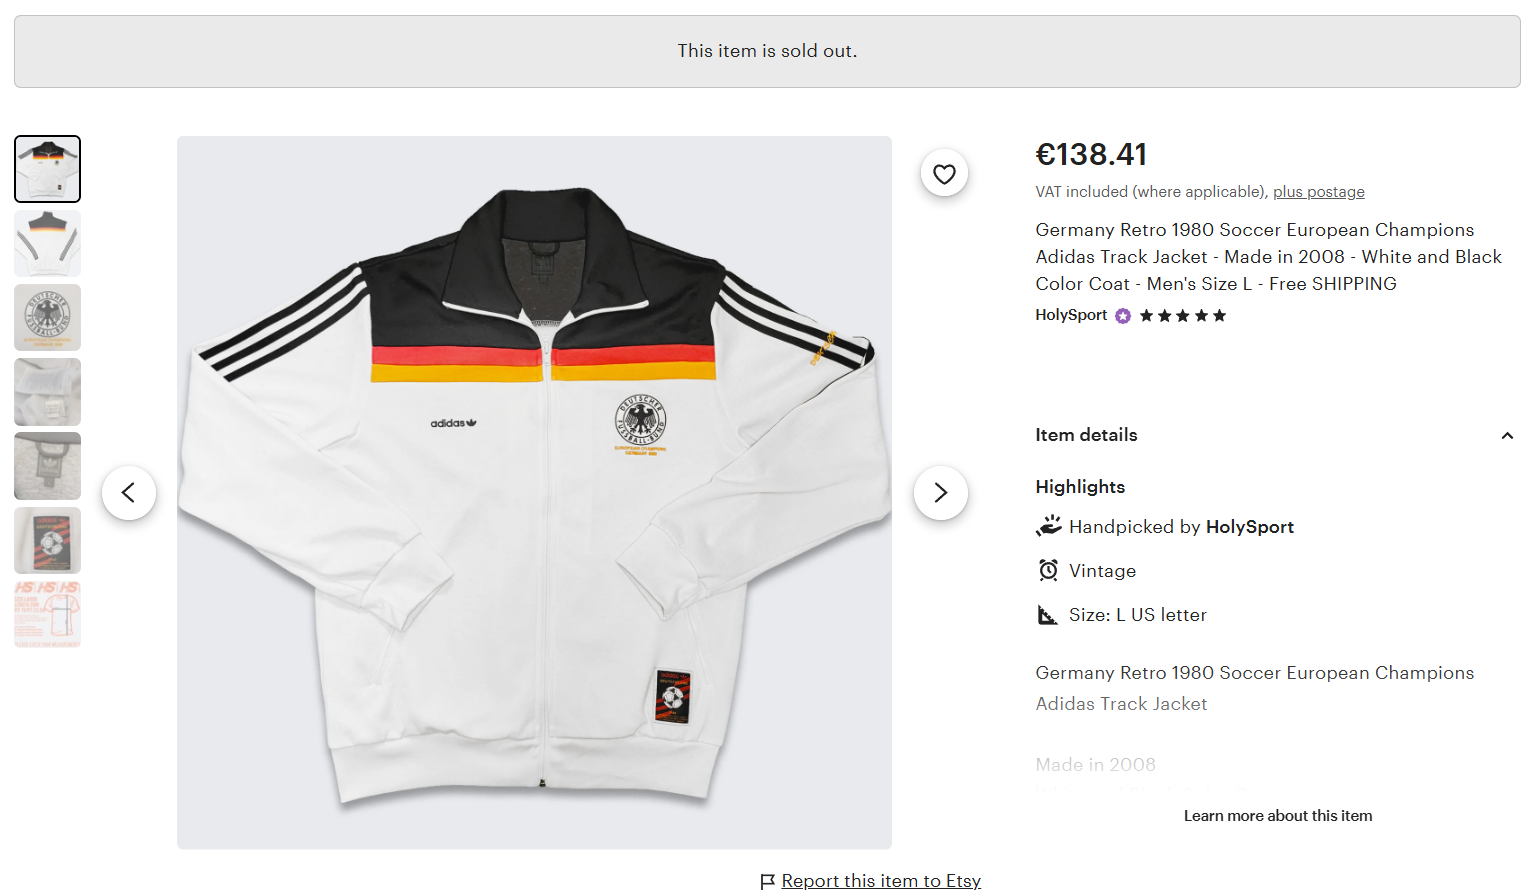Expand the plus postage details
This screenshot has height=890, width=1535.
point(1318,191)
